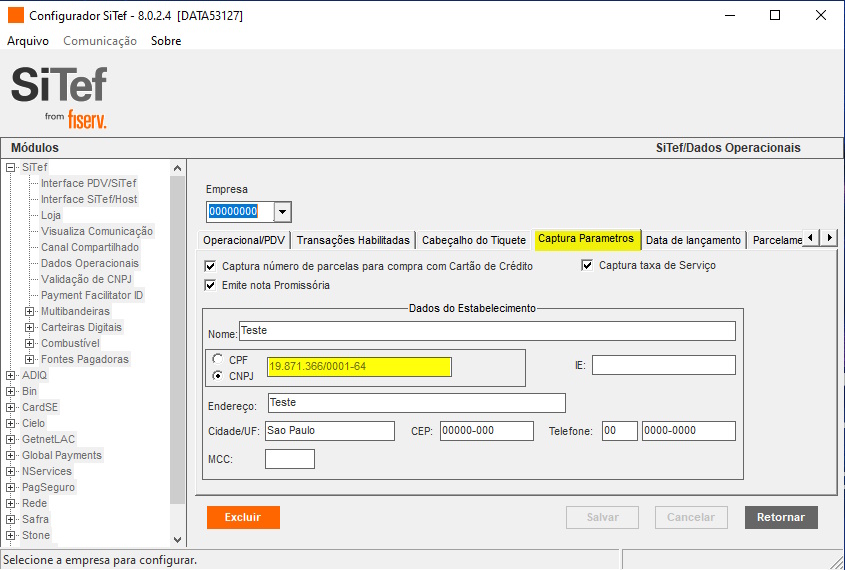Toggle Captura taxa de Serviço checkbox
The height and width of the screenshot is (570, 845).
pos(587,265)
